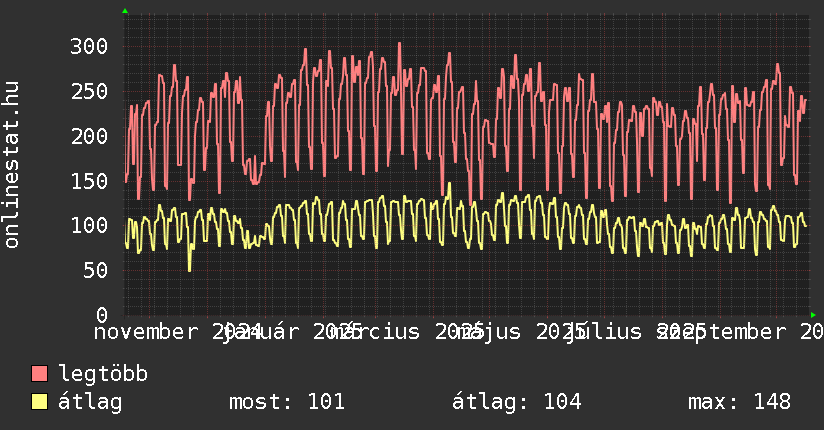
Task: Click the 'most: 101' statistic
Action: point(286,402)
